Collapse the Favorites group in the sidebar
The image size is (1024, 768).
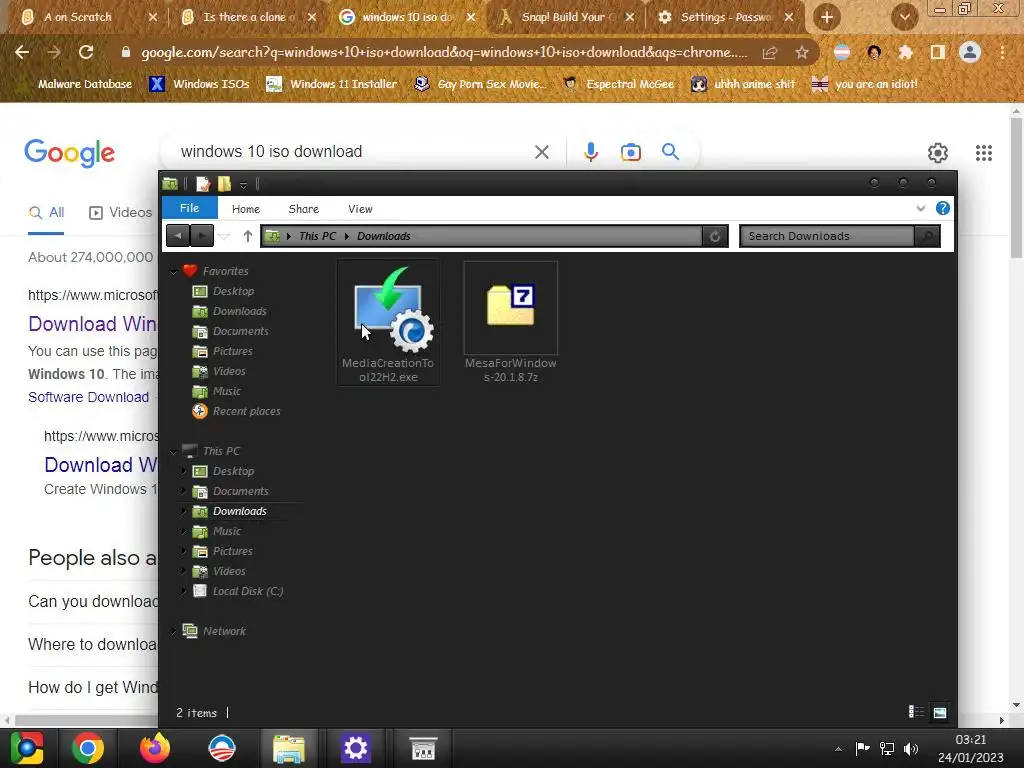click(x=174, y=271)
